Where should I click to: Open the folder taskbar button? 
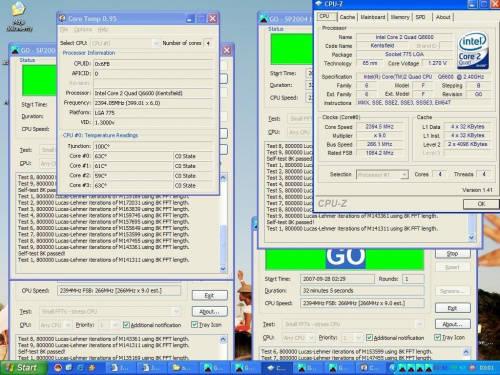point(182,368)
